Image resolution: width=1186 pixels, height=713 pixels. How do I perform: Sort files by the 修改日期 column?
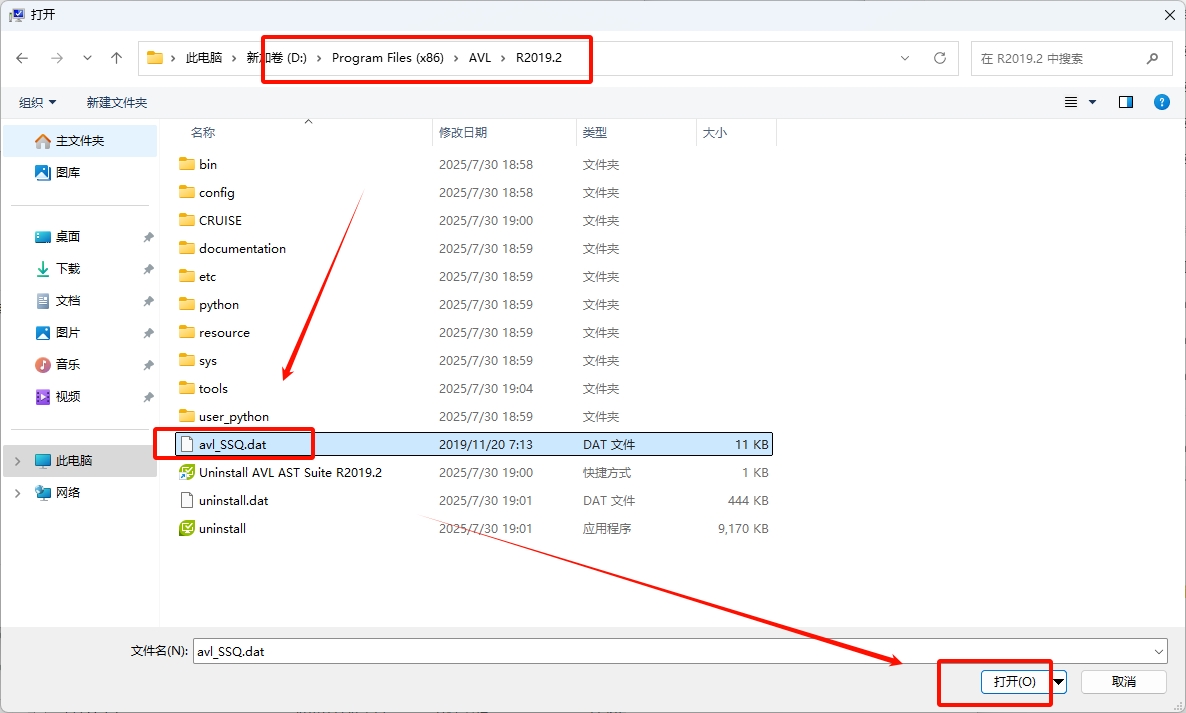(x=463, y=132)
